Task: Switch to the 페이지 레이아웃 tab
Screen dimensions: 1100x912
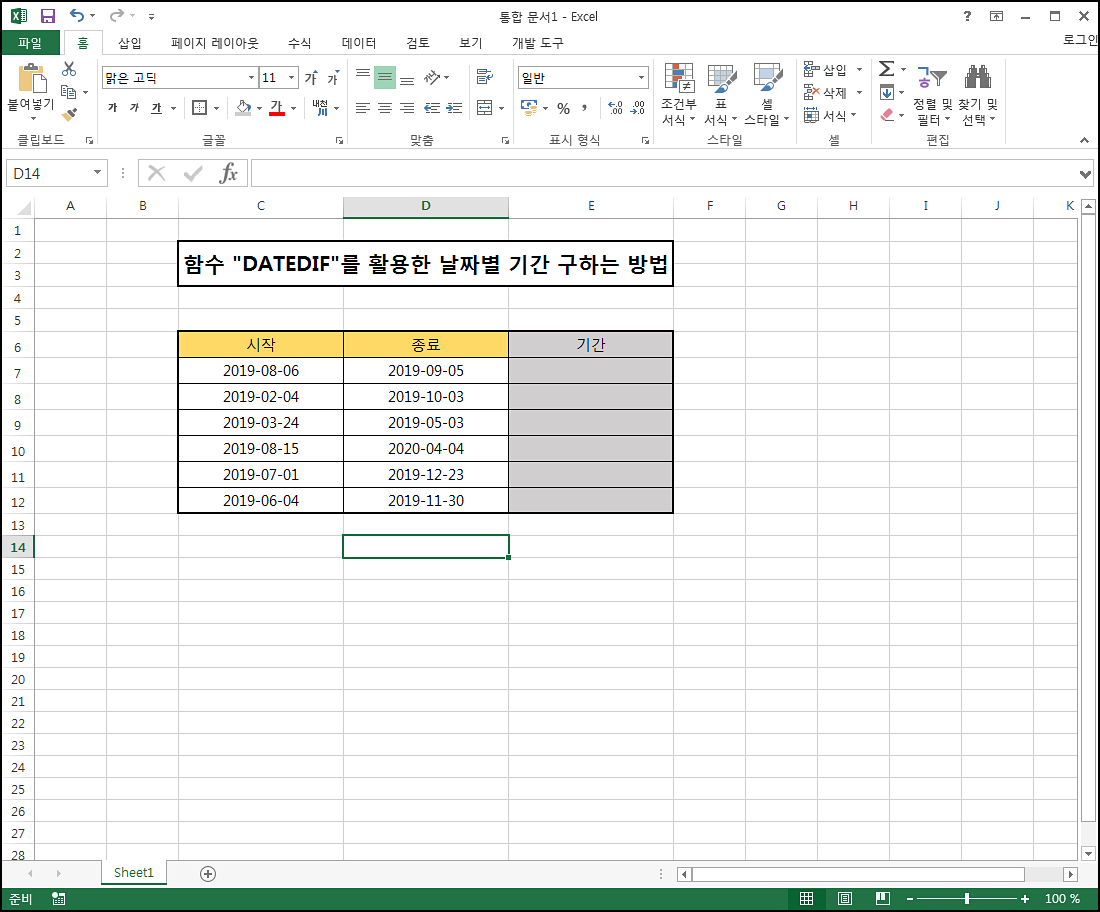Action: coord(215,43)
